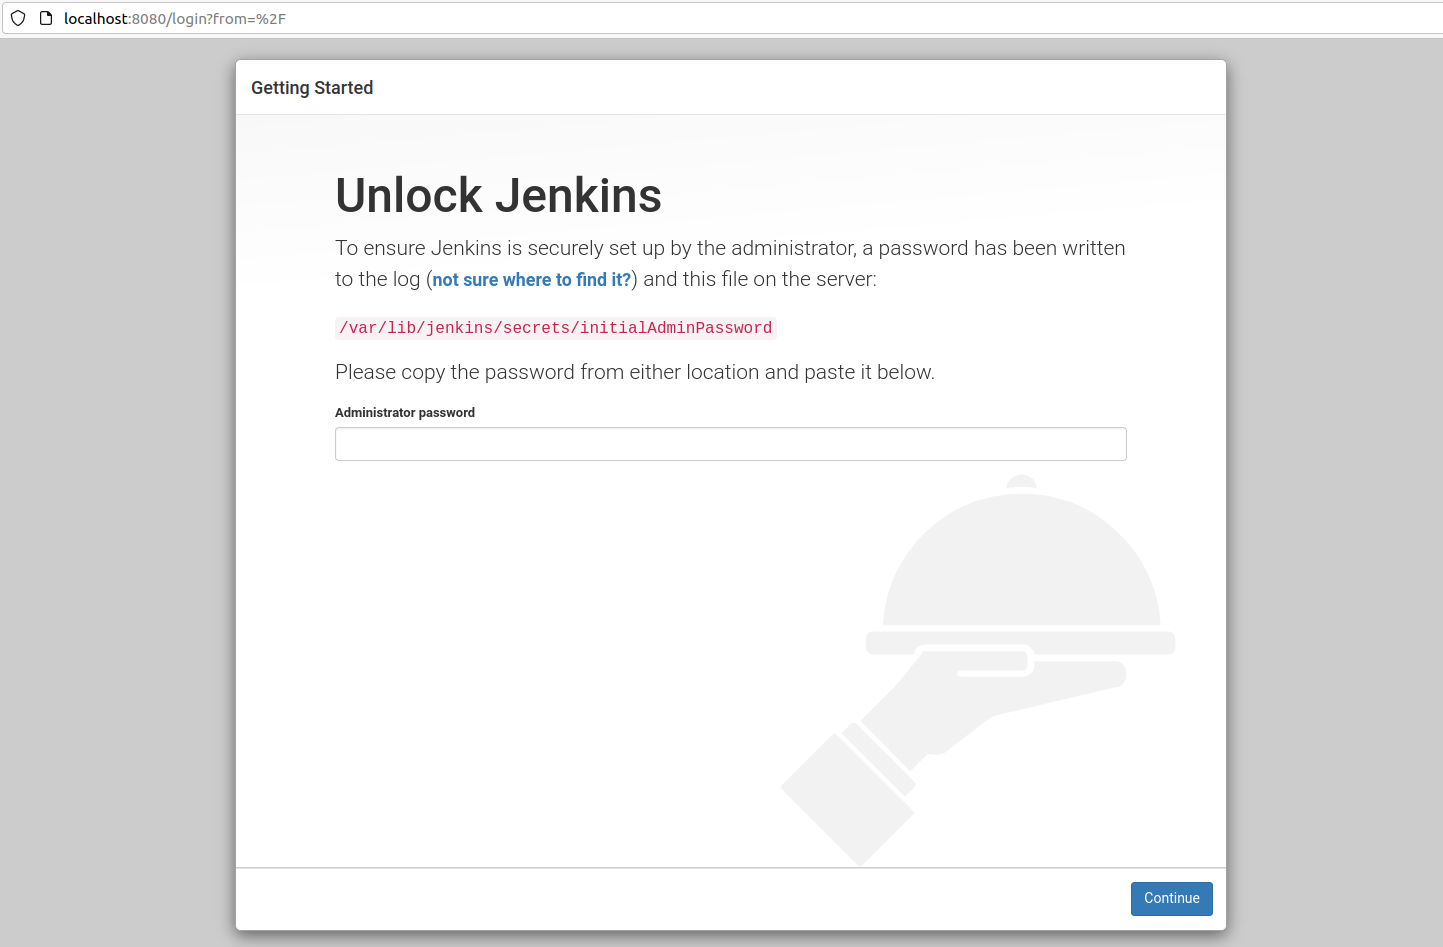Click the page info icon in address bar
This screenshot has height=947, width=1443.
46,18
